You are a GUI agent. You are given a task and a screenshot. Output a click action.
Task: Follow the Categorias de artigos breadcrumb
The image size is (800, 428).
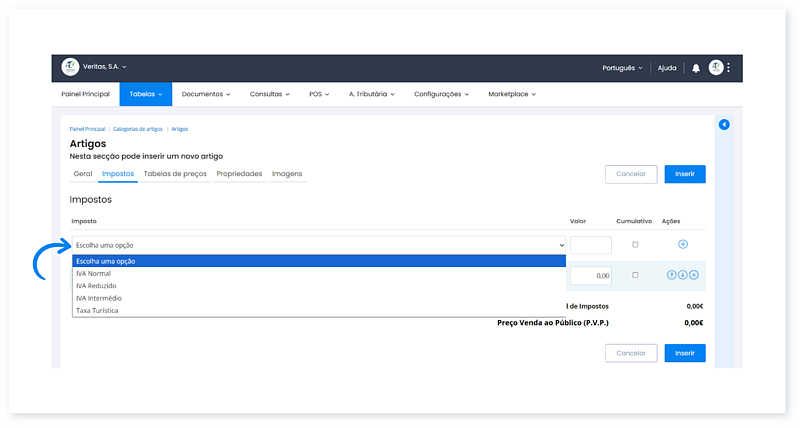[x=139, y=129]
